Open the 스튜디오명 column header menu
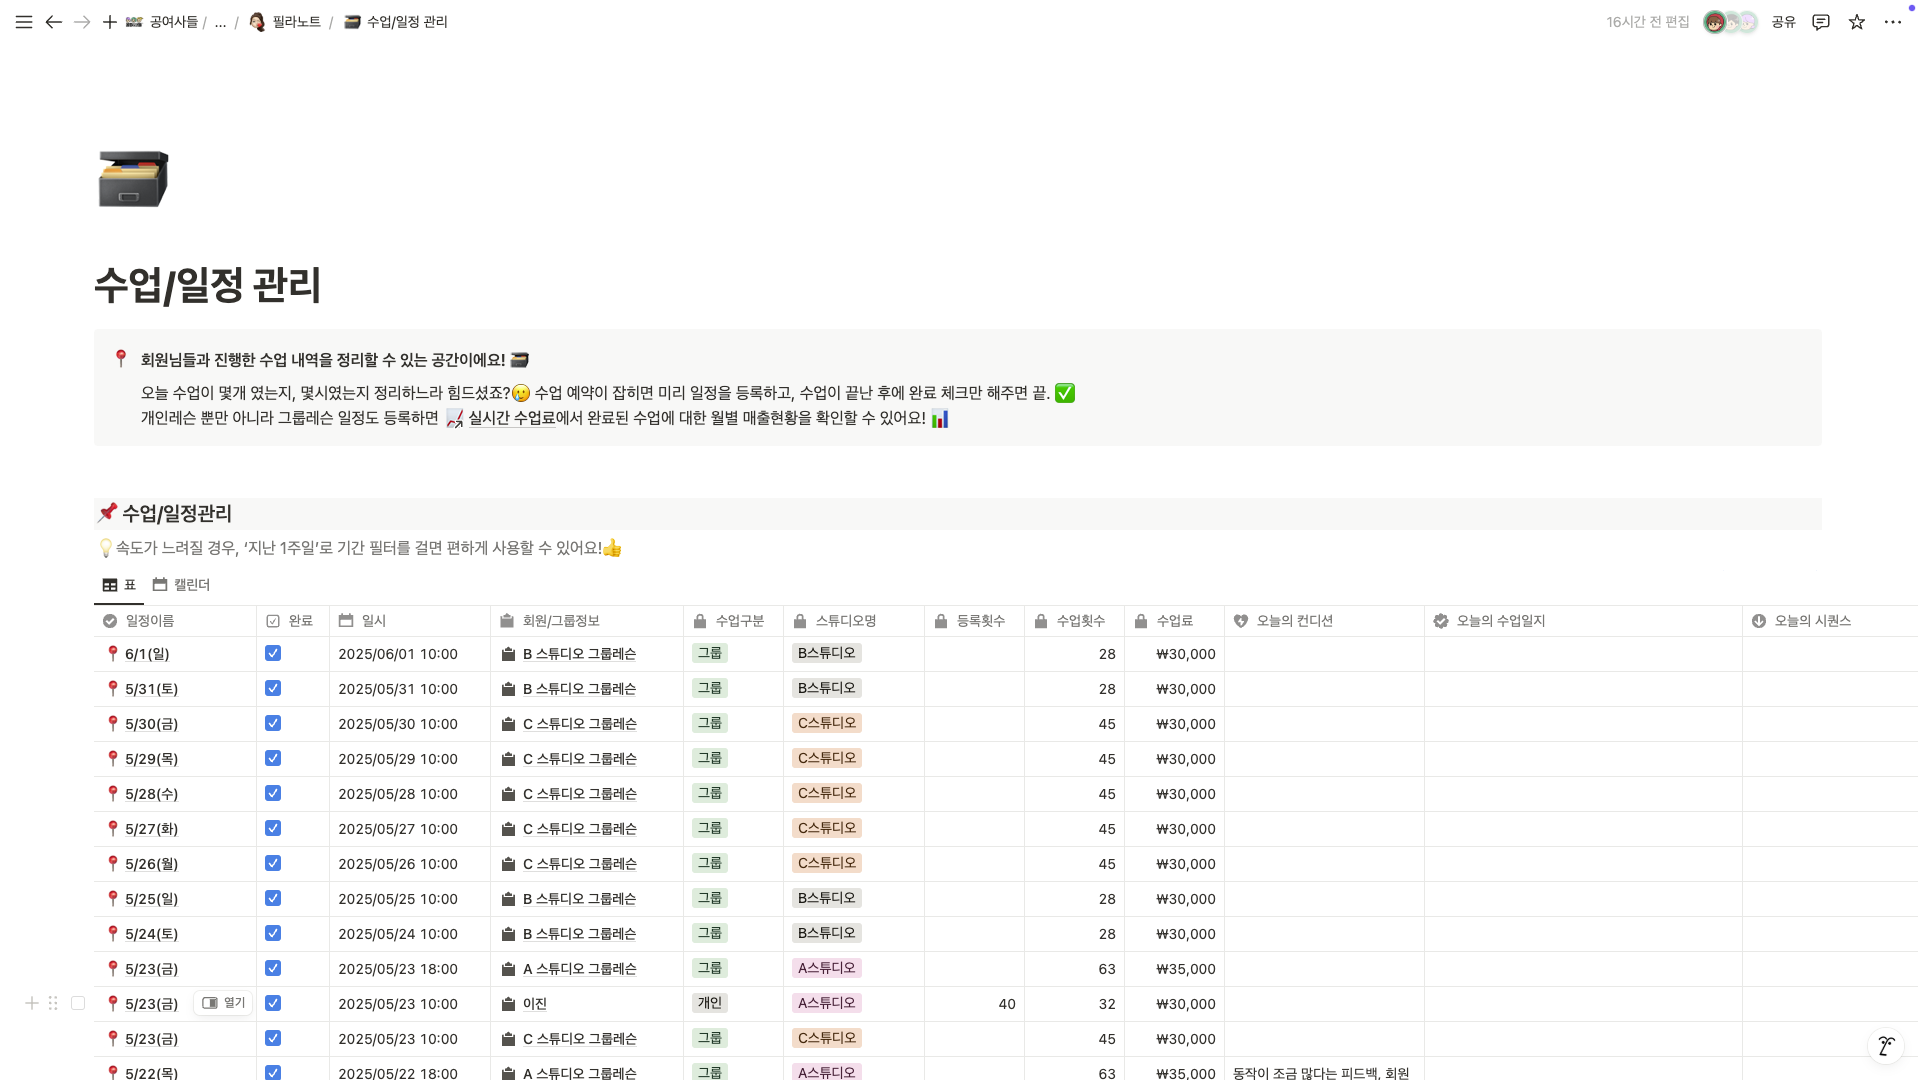The width and height of the screenshot is (1920, 1080). pyautogui.click(x=847, y=620)
